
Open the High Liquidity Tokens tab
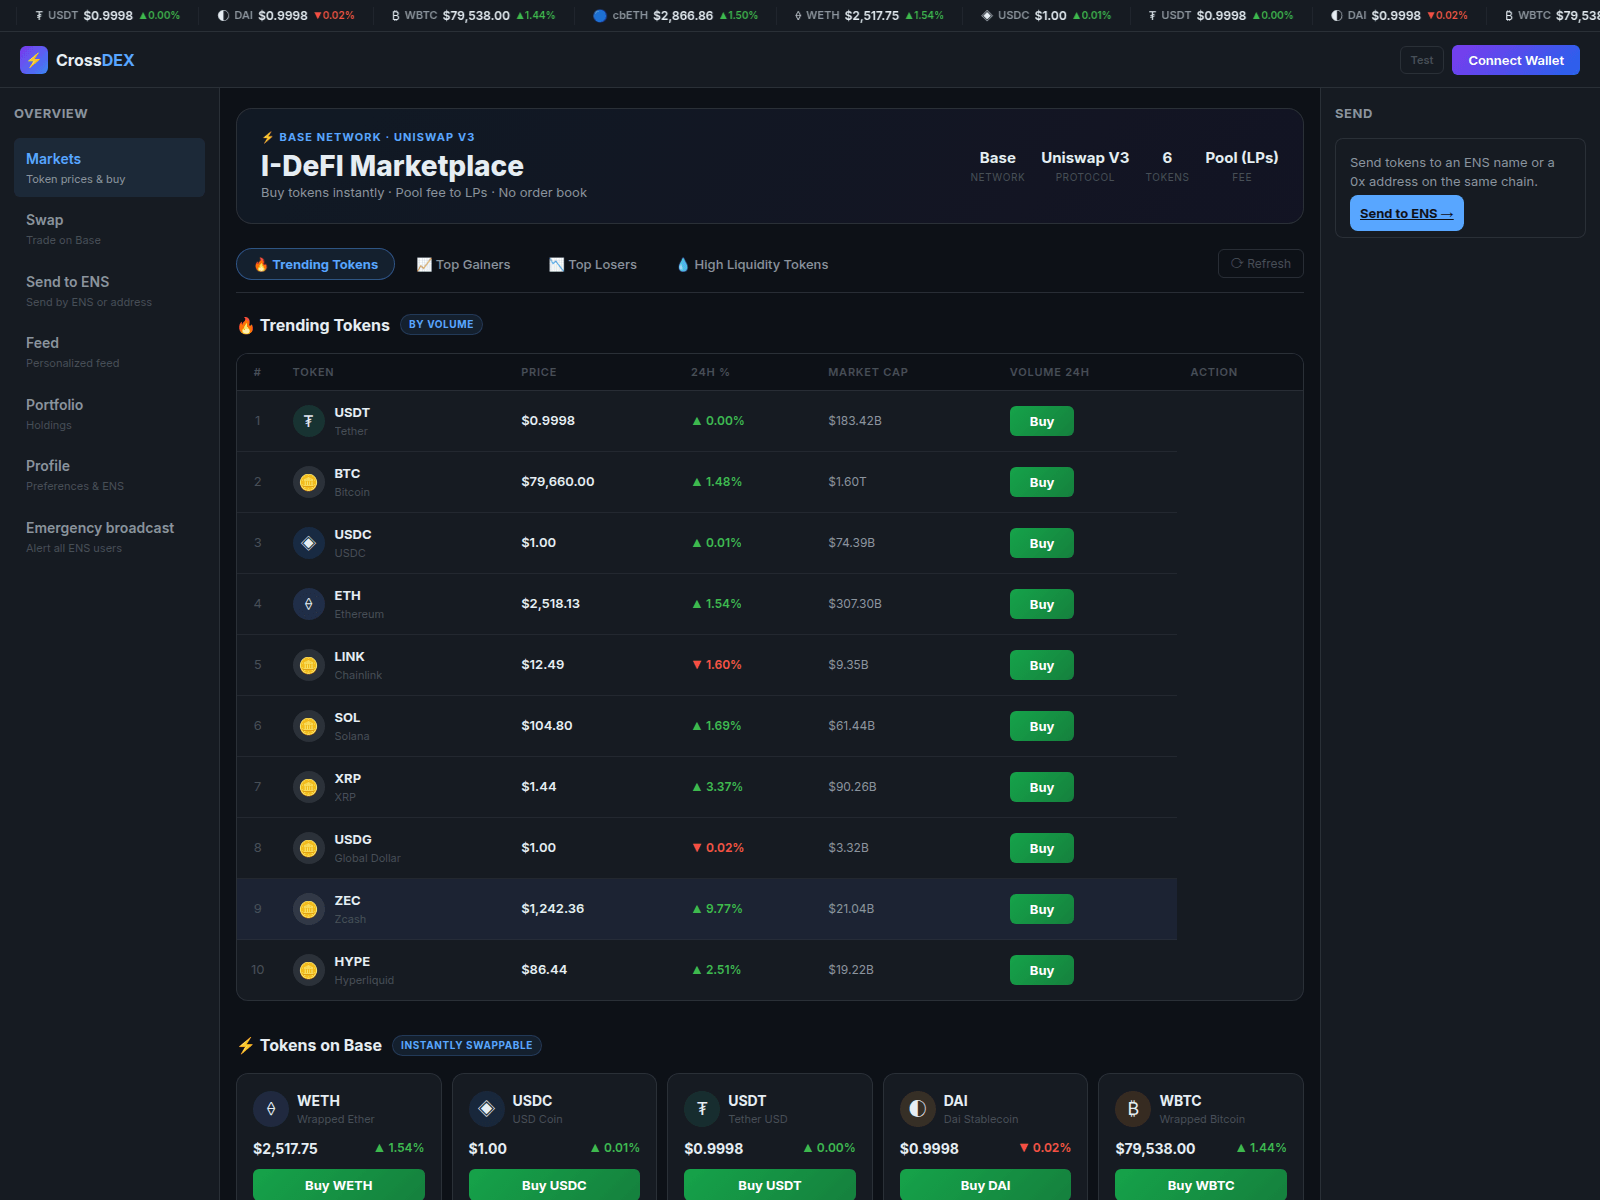coord(752,264)
